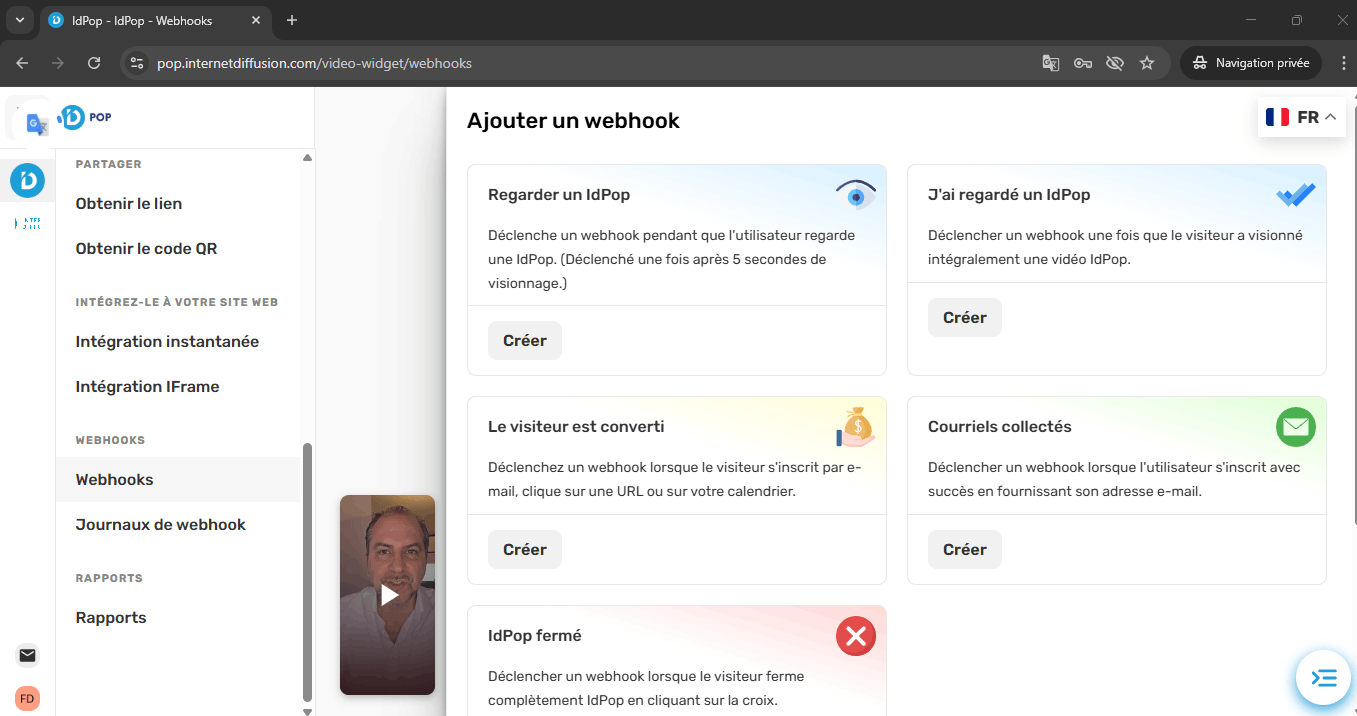Click the Le visiteur est converti title
Viewport: 1357px width, 716px height.
576,426
